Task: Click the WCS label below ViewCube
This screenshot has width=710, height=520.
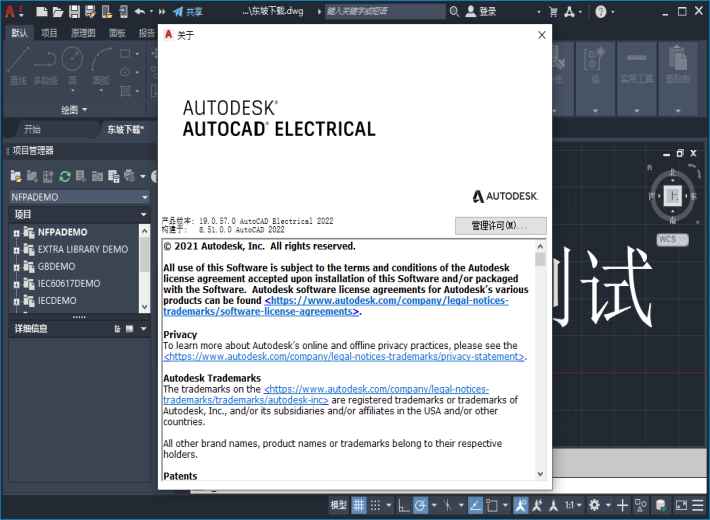Action: 672,239
